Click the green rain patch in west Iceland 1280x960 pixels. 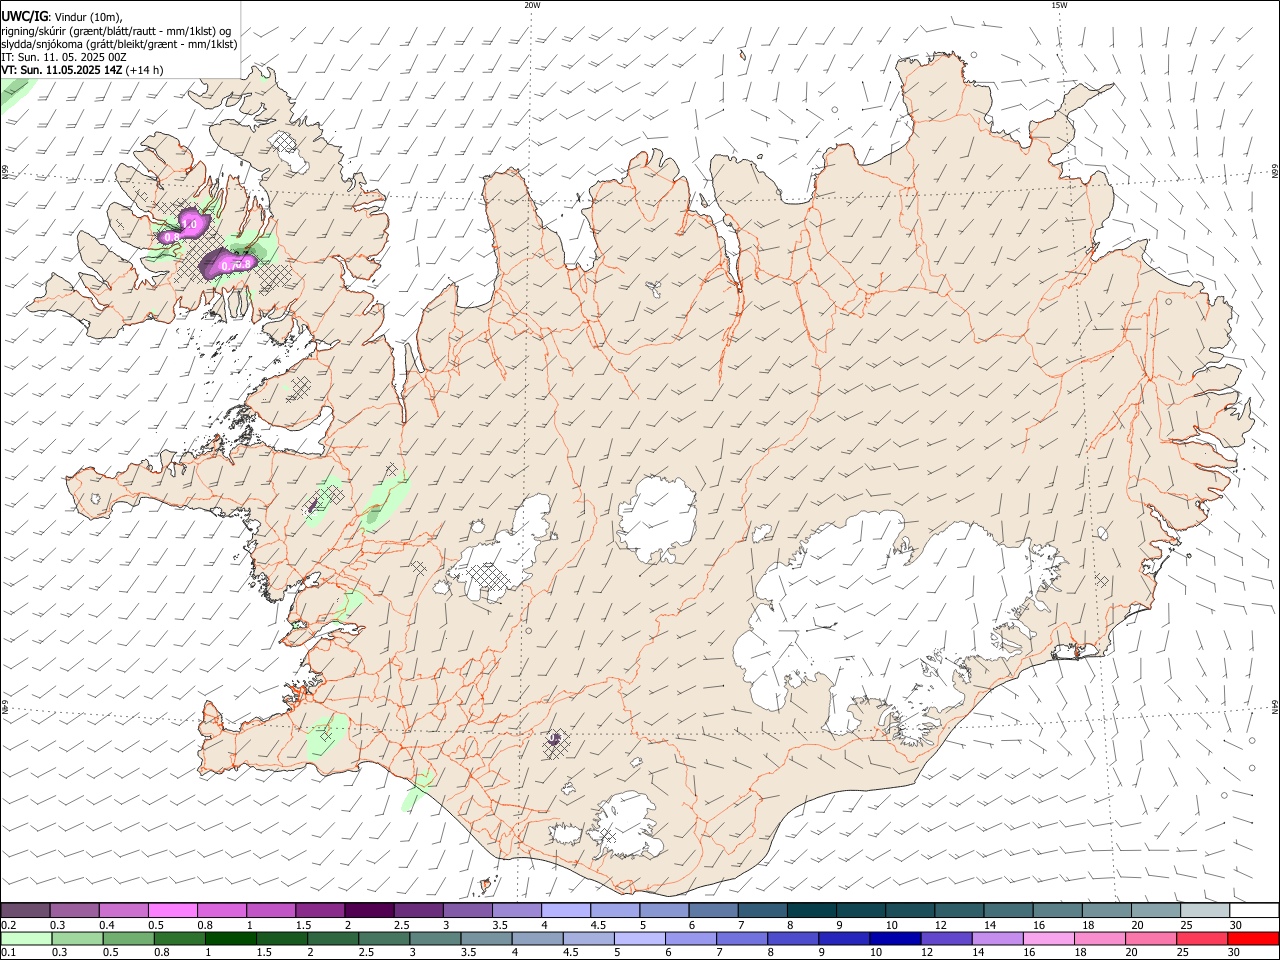coord(385,501)
